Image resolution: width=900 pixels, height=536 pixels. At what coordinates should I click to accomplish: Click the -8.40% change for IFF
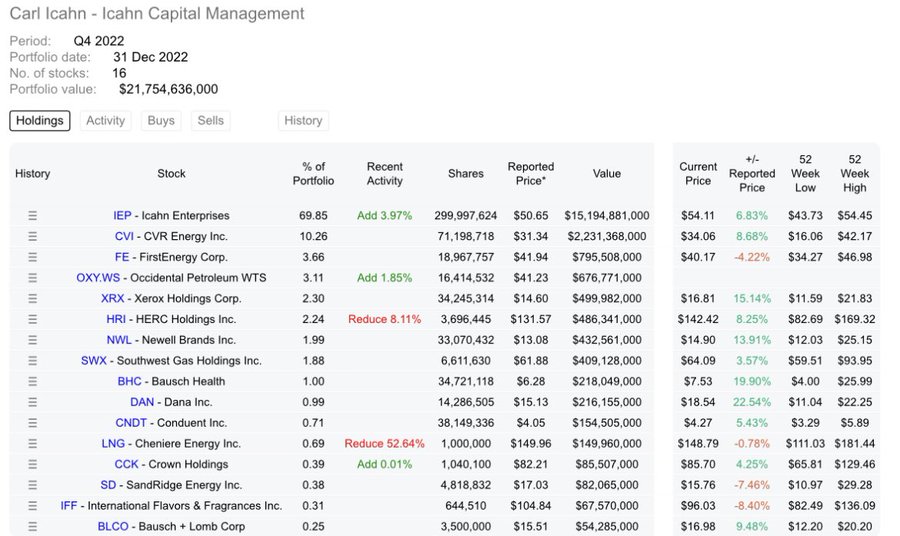click(x=752, y=506)
